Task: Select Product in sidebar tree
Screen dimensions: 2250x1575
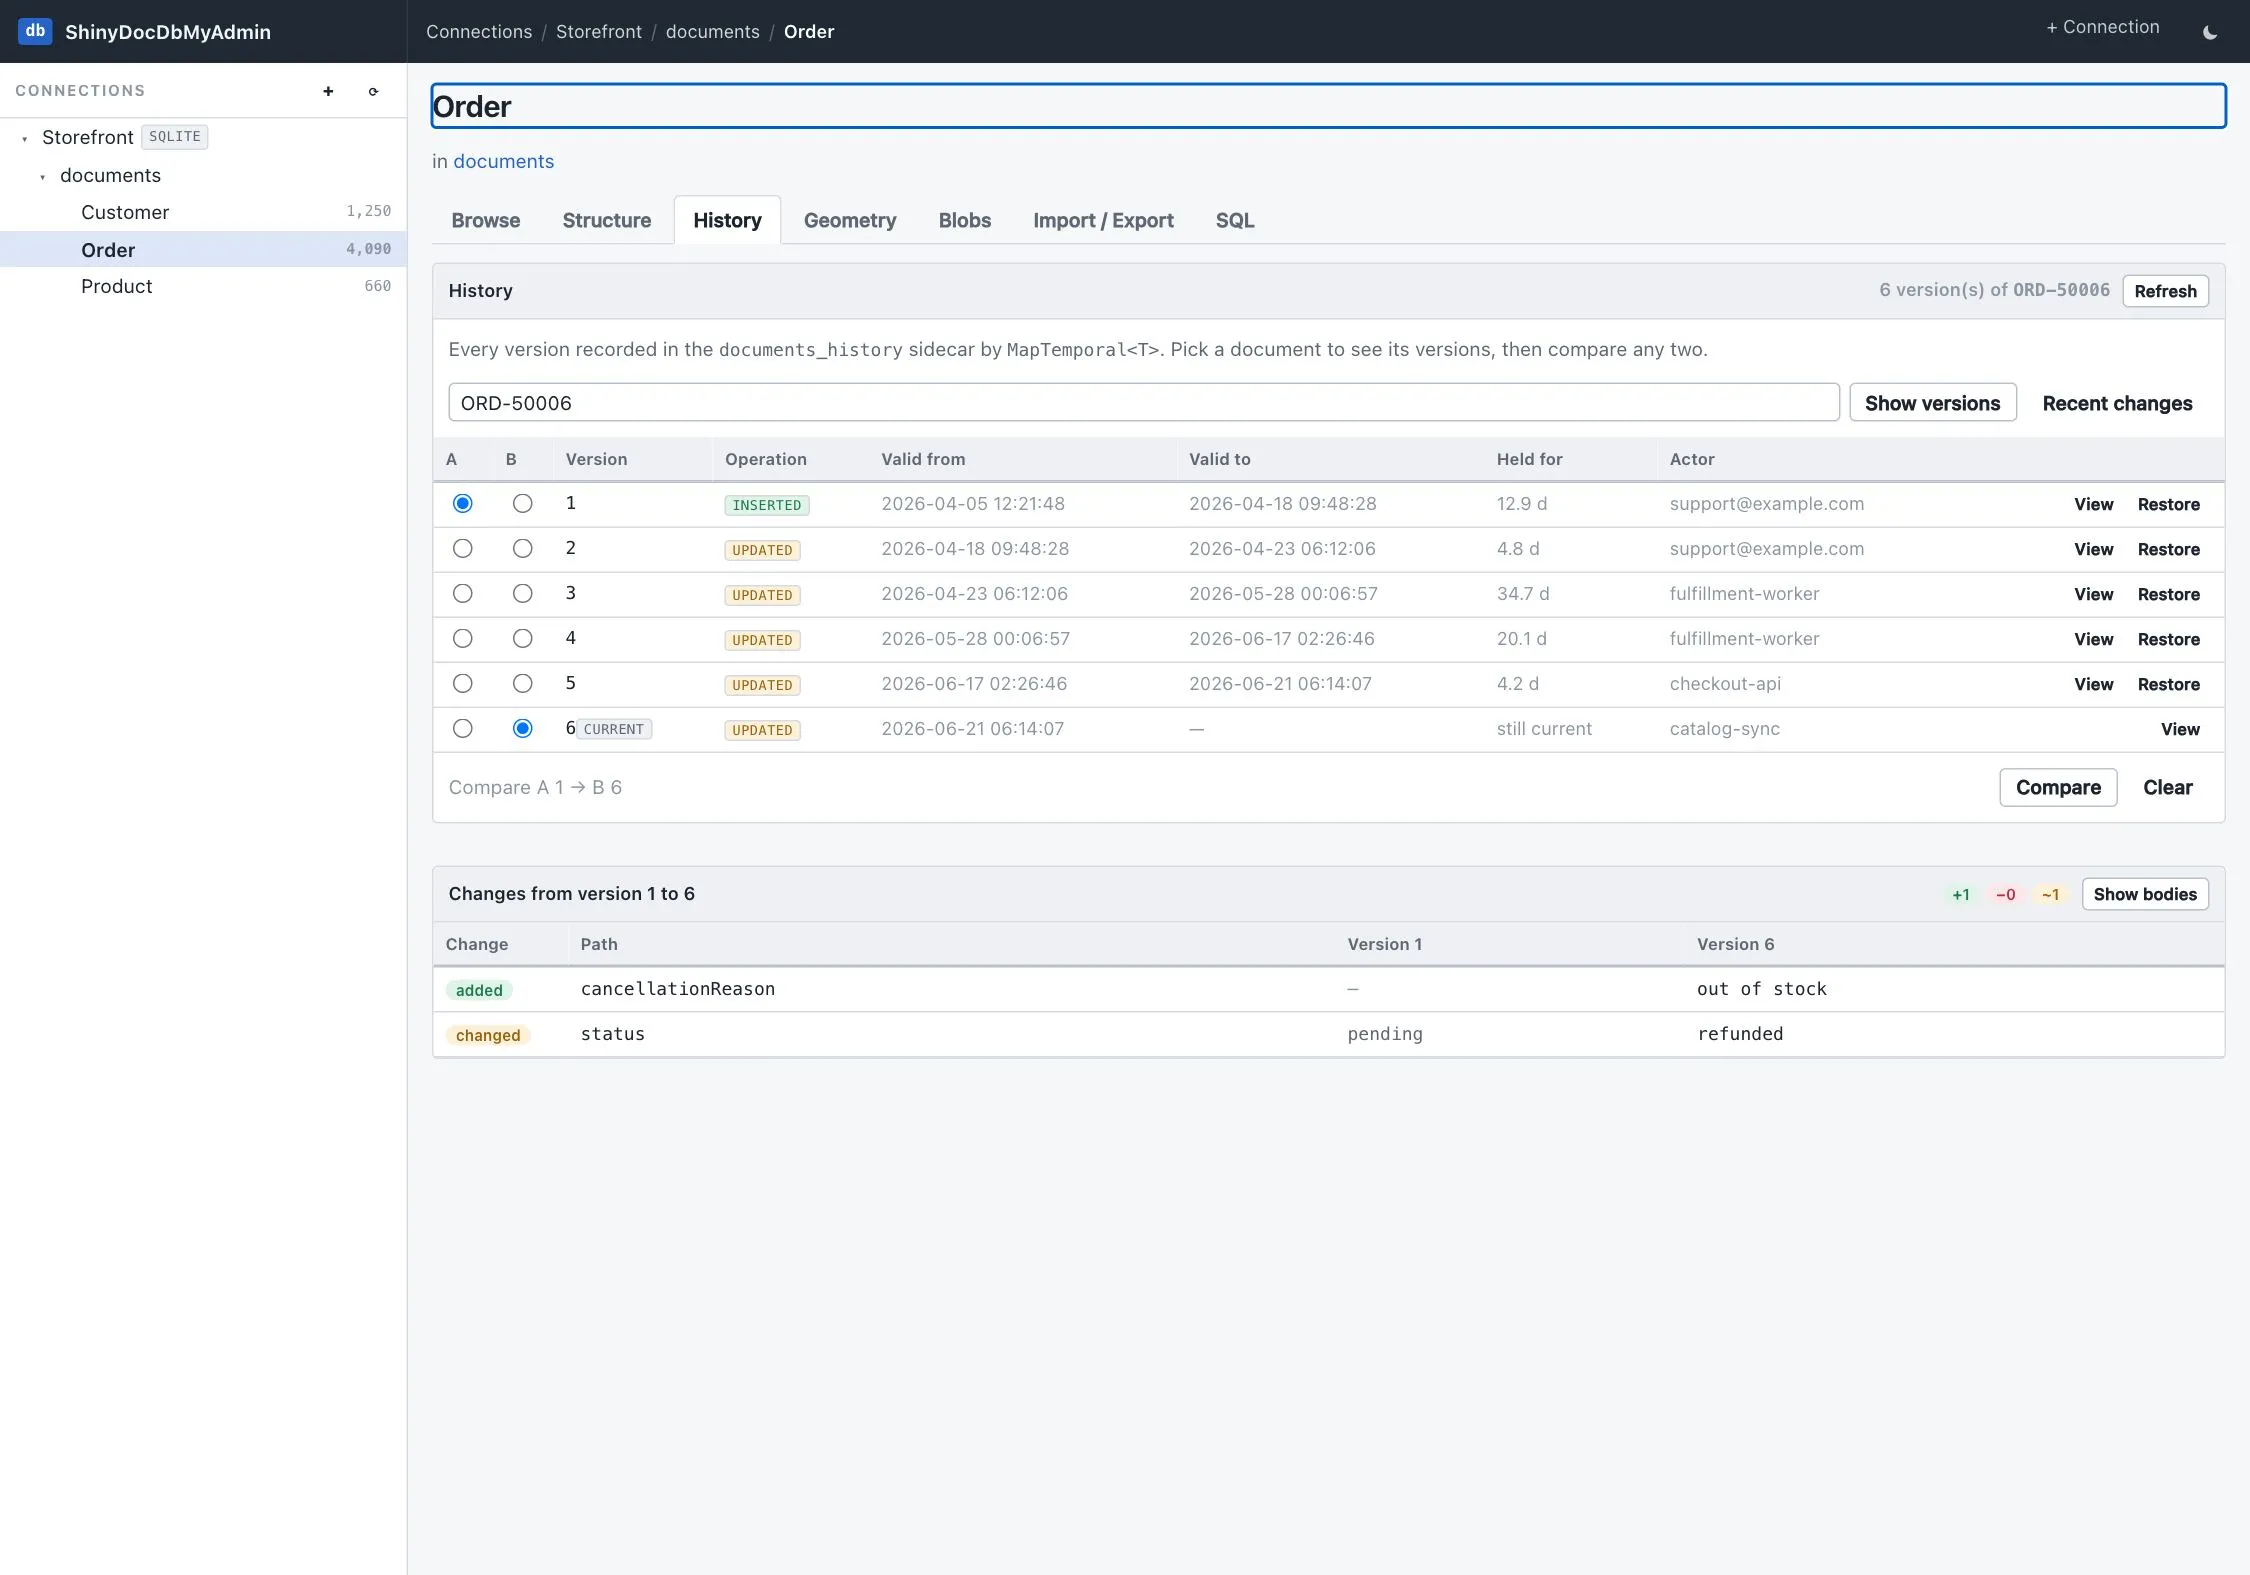Action: tap(203, 286)
